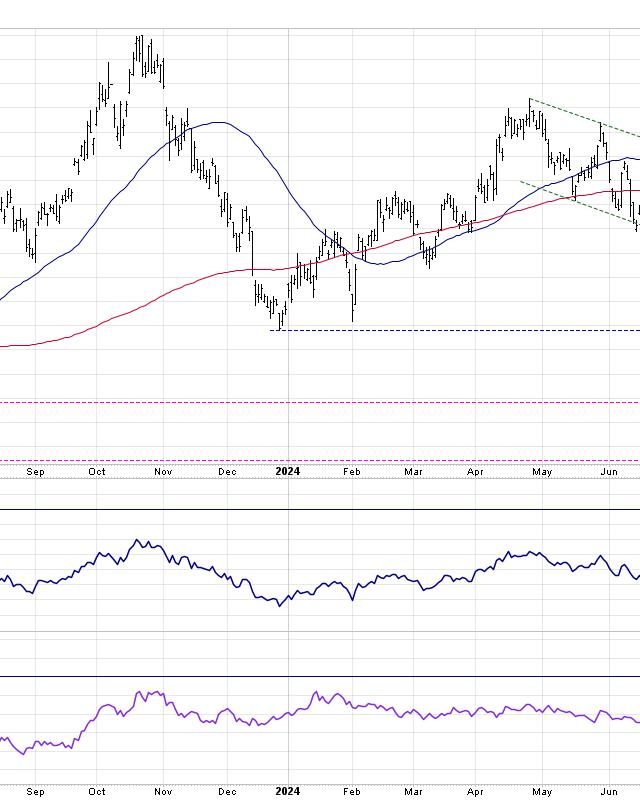The height and width of the screenshot is (800, 640).
Task: Click the Sep label on bottom time axis
Action: [x=35, y=792]
